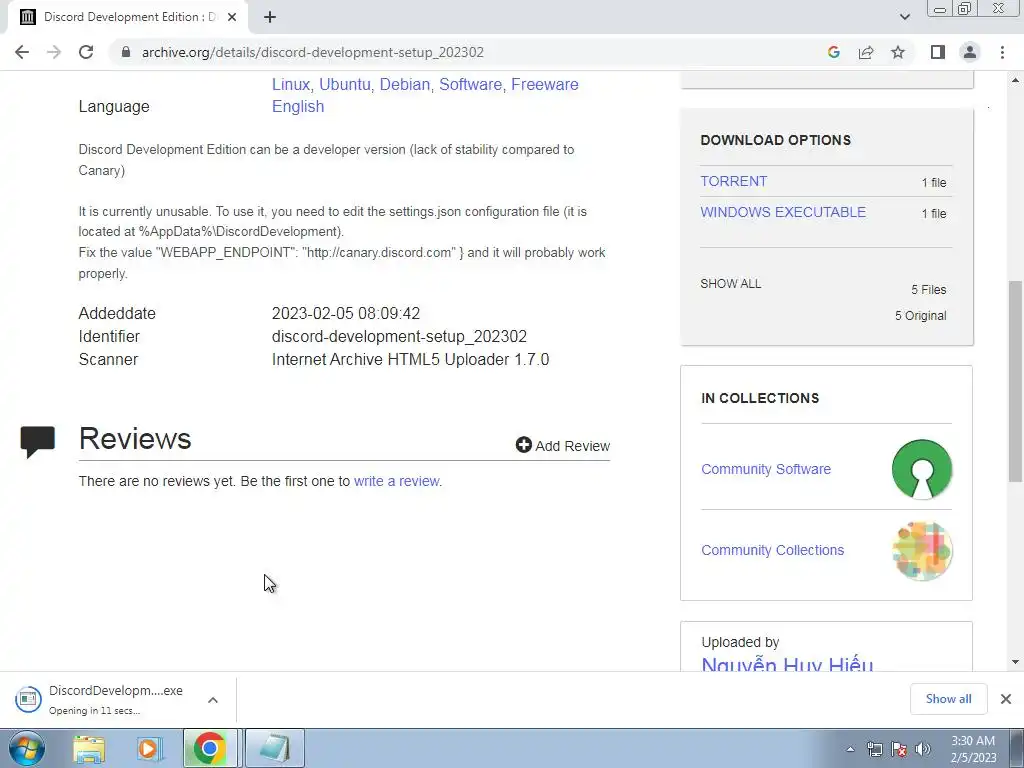This screenshot has height=768, width=1024.
Task: Open the notepad taskbar icon
Action: pos(276,748)
